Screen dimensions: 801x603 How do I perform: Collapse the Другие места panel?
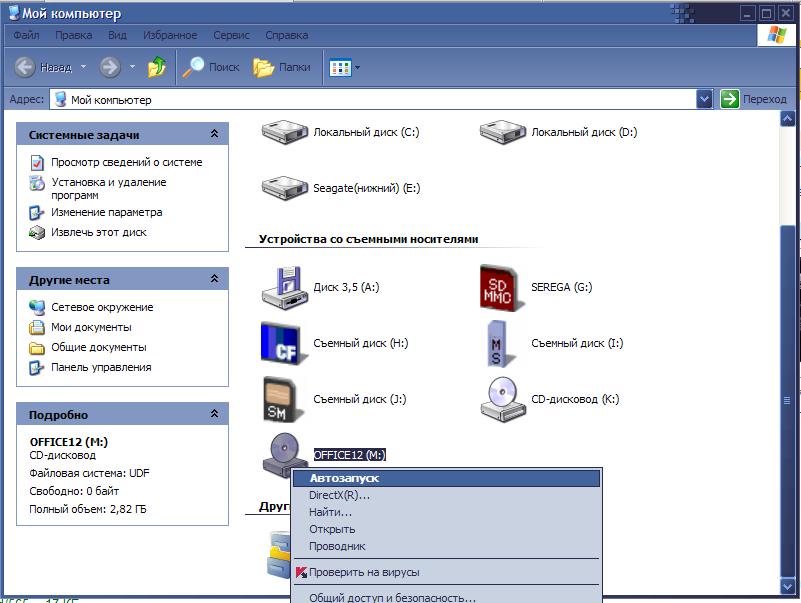pos(215,279)
